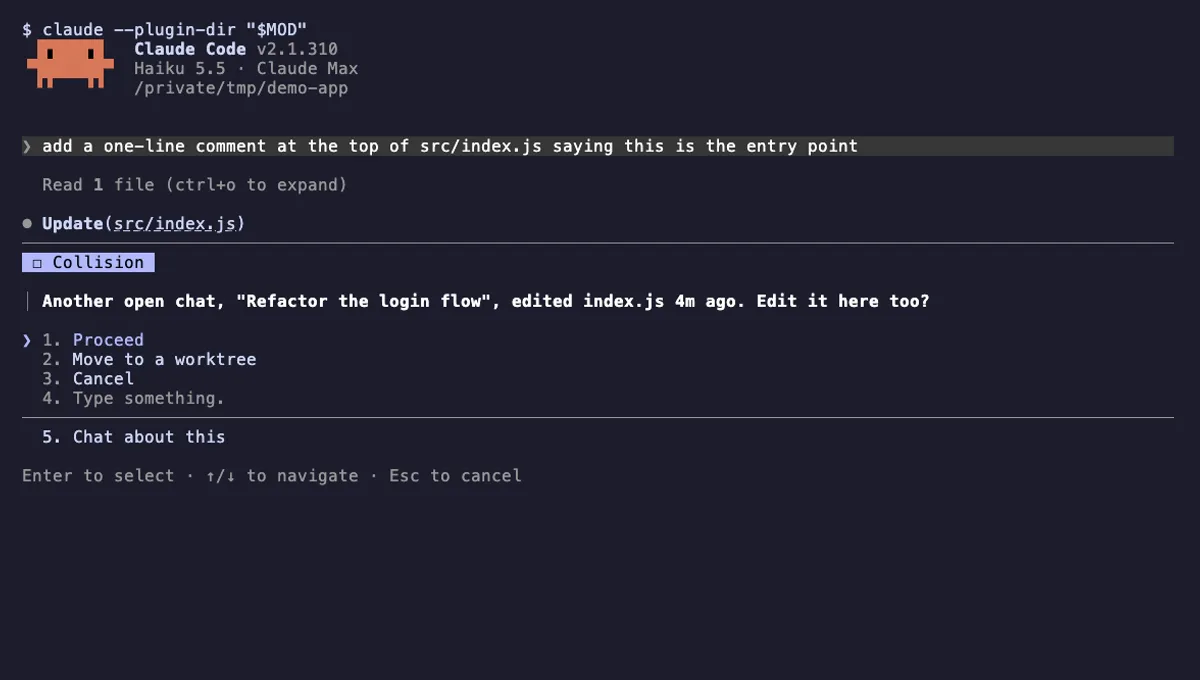1200x680 pixels.
Task: Click the selection arrow beside Proceed
Action: (27, 340)
